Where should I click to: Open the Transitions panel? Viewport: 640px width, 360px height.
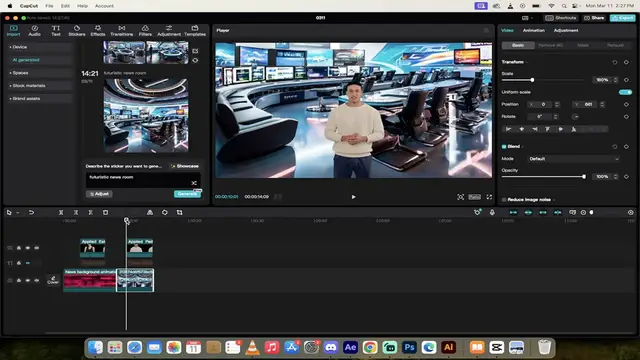click(x=122, y=31)
